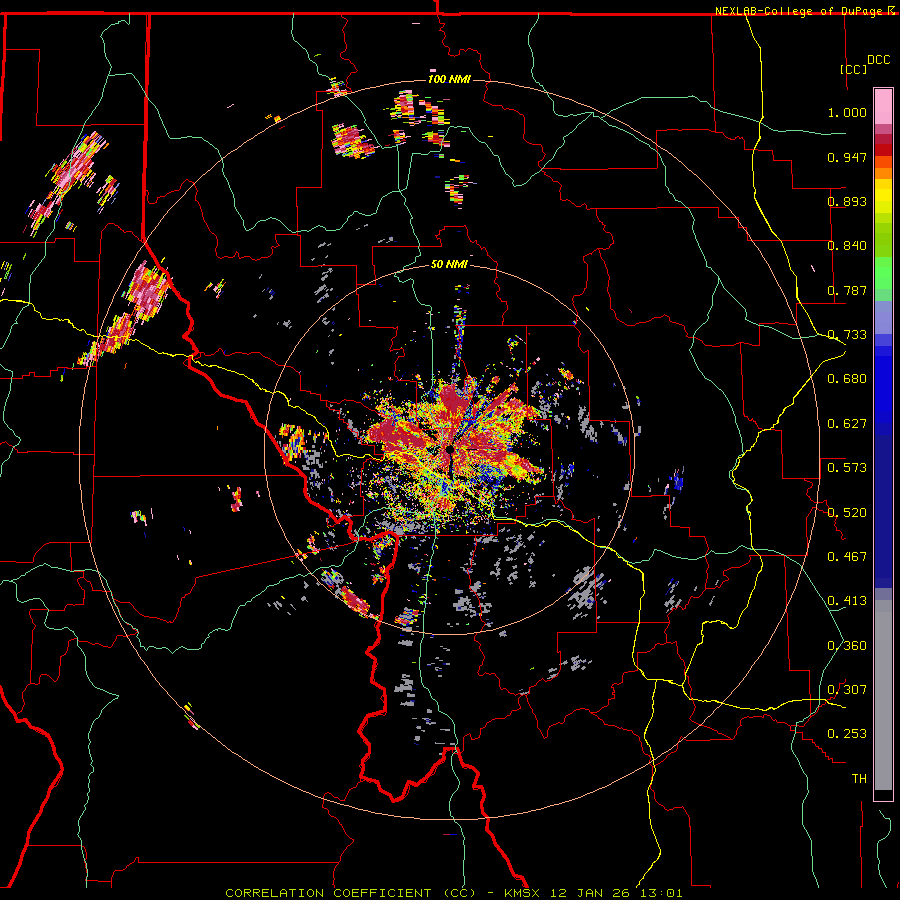
Task: Click the 100 NMI range ring label
Action: click(449, 79)
